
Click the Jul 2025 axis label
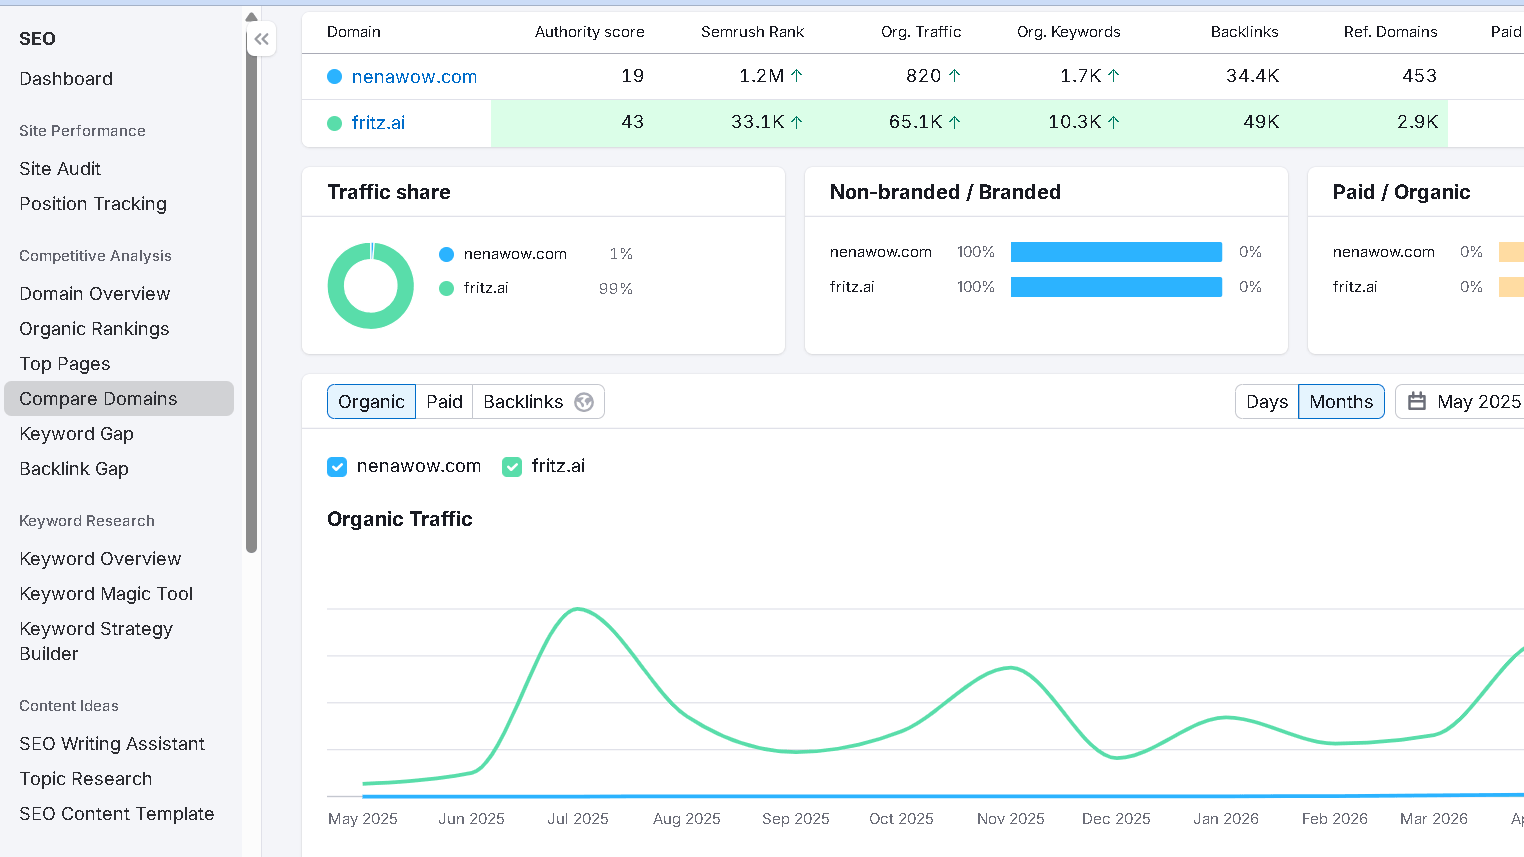pos(578,819)
